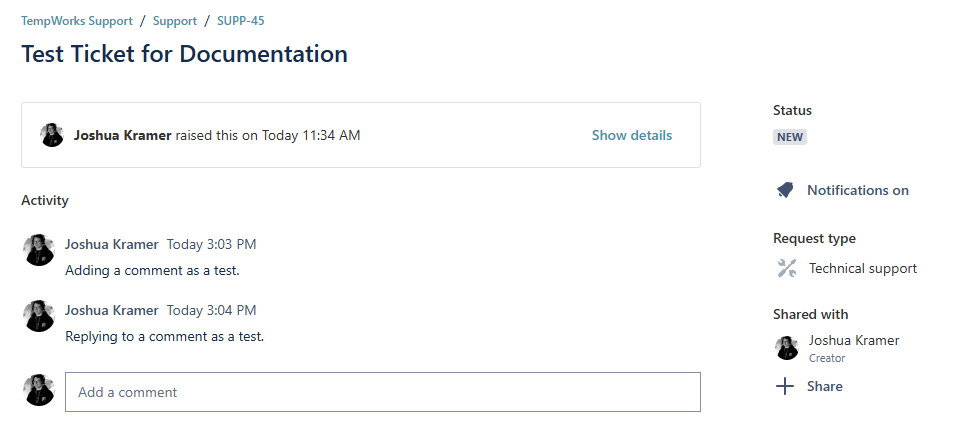Click into the Add a comment field
This screenshot has width=957, height=438.
pyautogui.click(x=382, y=392)
